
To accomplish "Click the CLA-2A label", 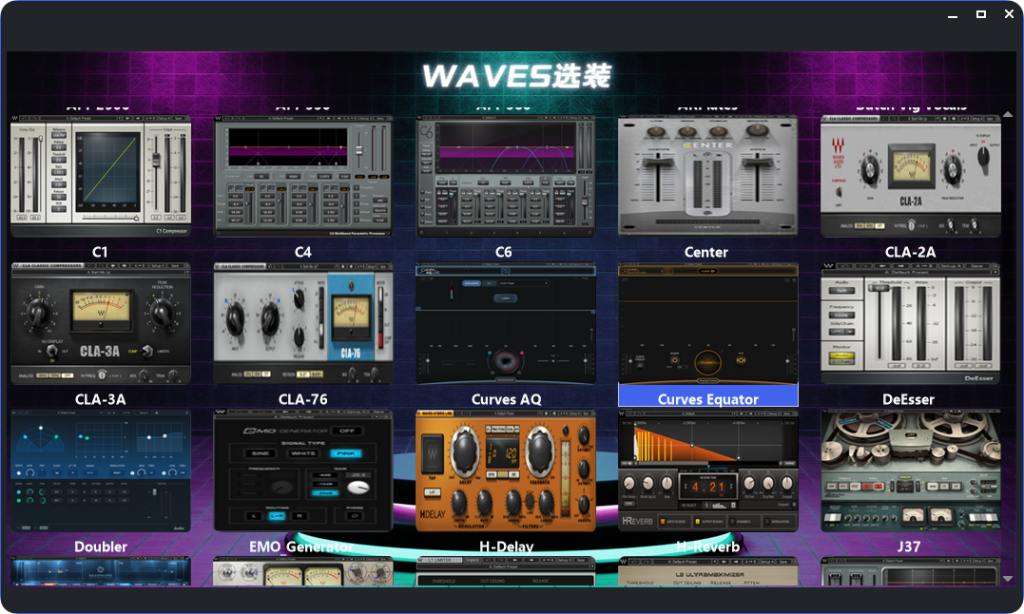I will [x=910, y=252].
